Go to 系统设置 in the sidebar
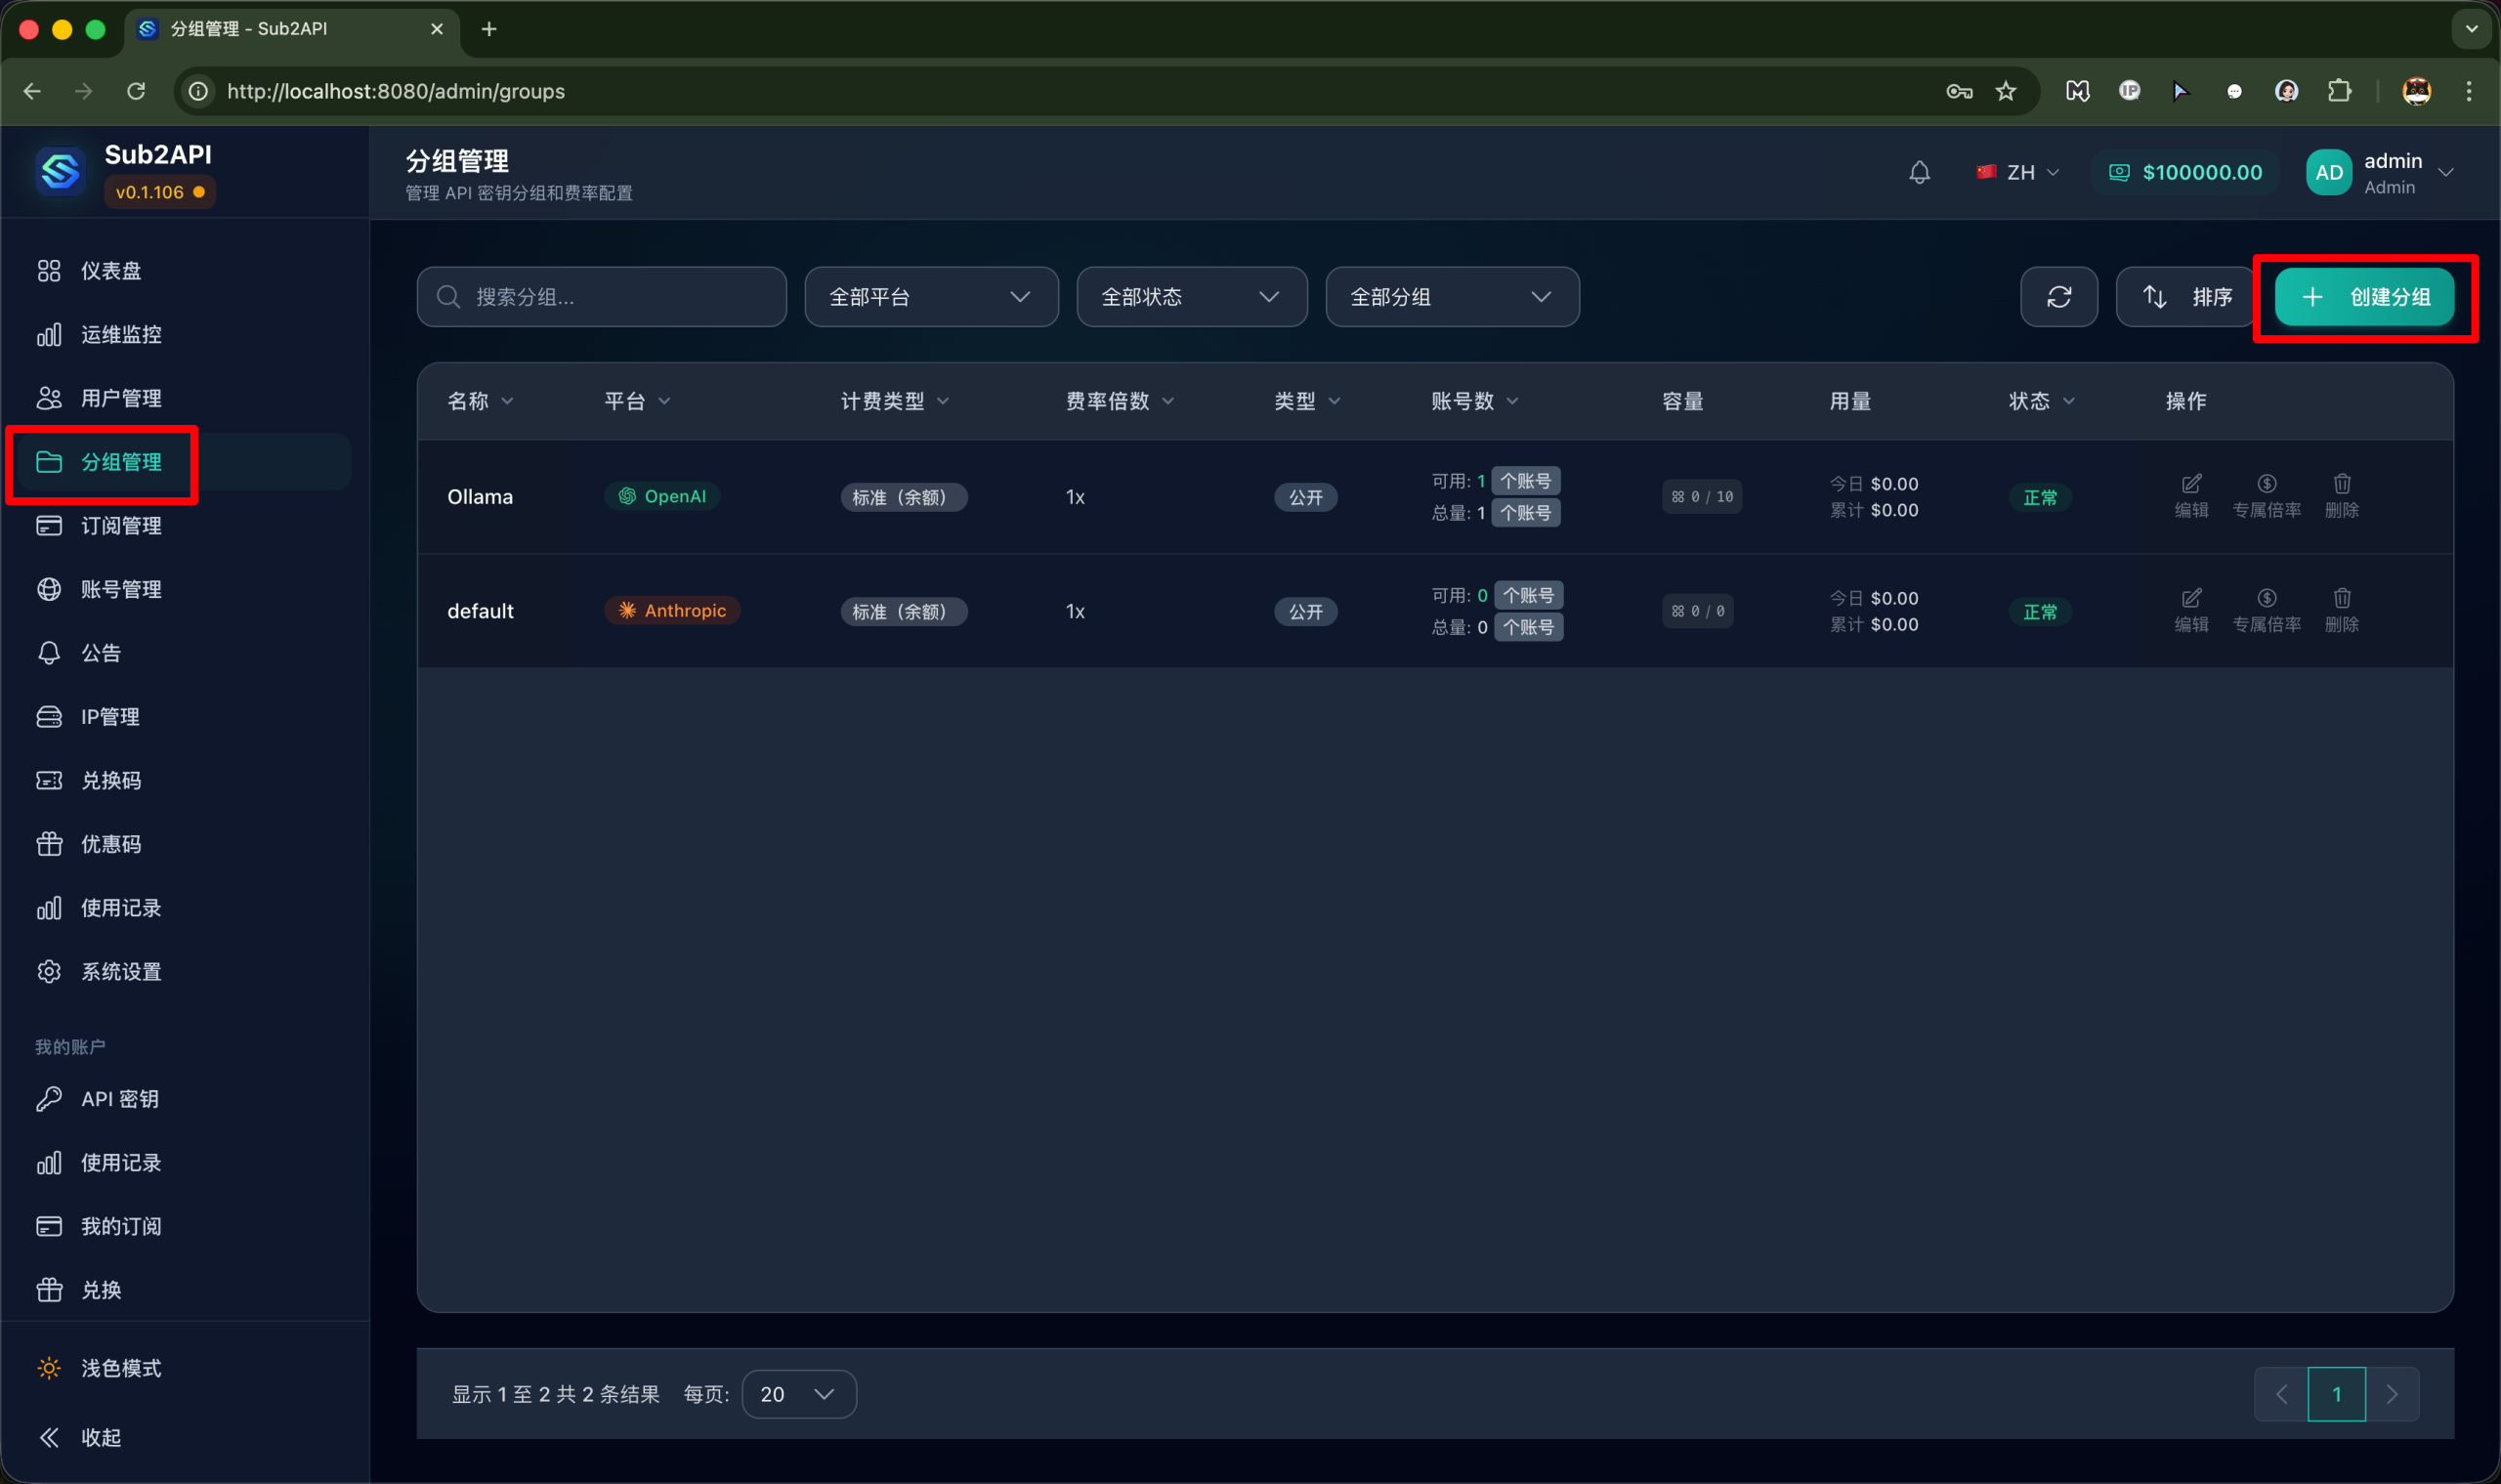The width and height of the screenshot is (2501, 1484). [x=120, y=971]
